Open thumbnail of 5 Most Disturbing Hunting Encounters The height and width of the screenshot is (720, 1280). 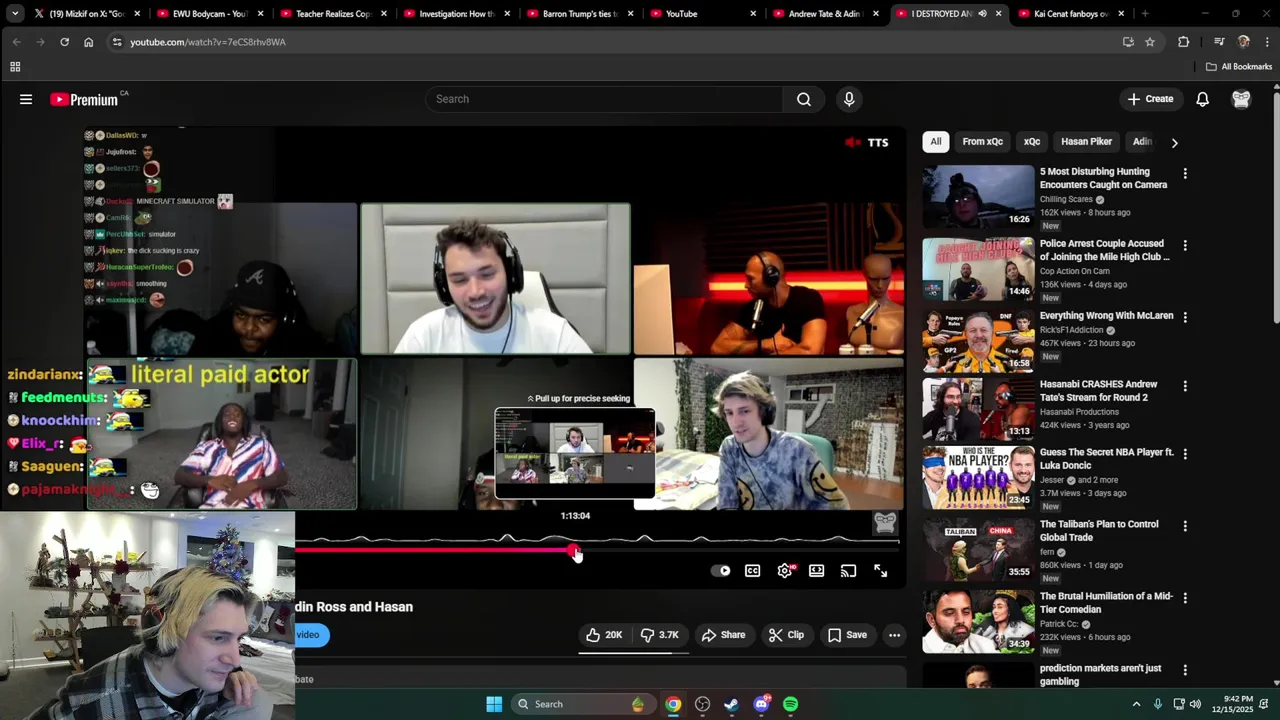click(978, 197)
